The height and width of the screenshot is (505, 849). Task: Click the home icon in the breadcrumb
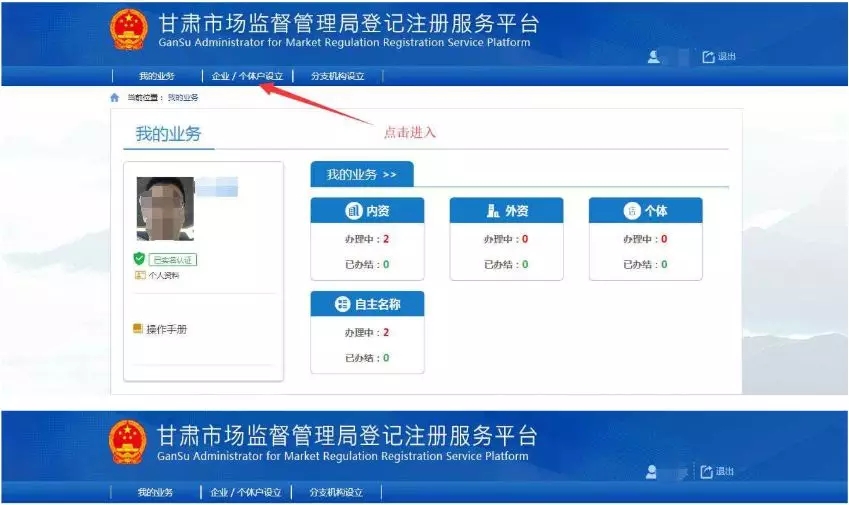[x=114, y=97]
